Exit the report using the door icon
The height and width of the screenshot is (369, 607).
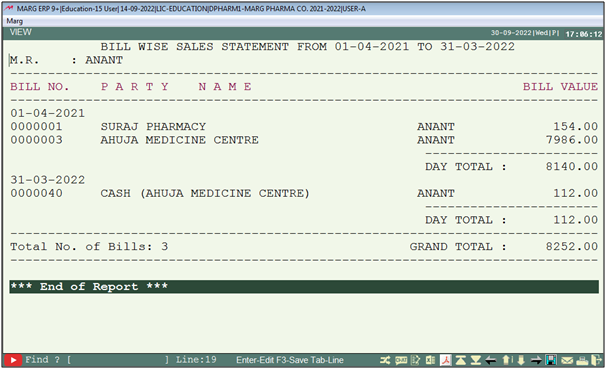pos(597,360)
